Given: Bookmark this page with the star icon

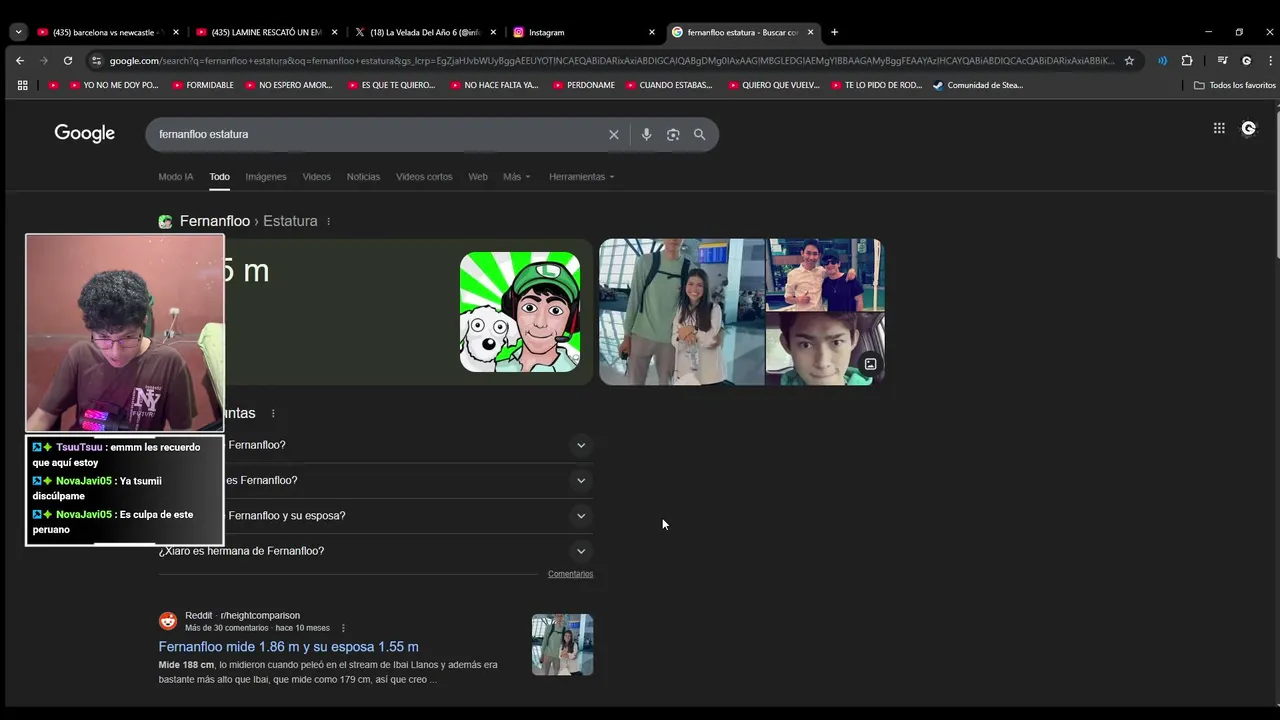Looking at the screenshot, I should 1129,60.
